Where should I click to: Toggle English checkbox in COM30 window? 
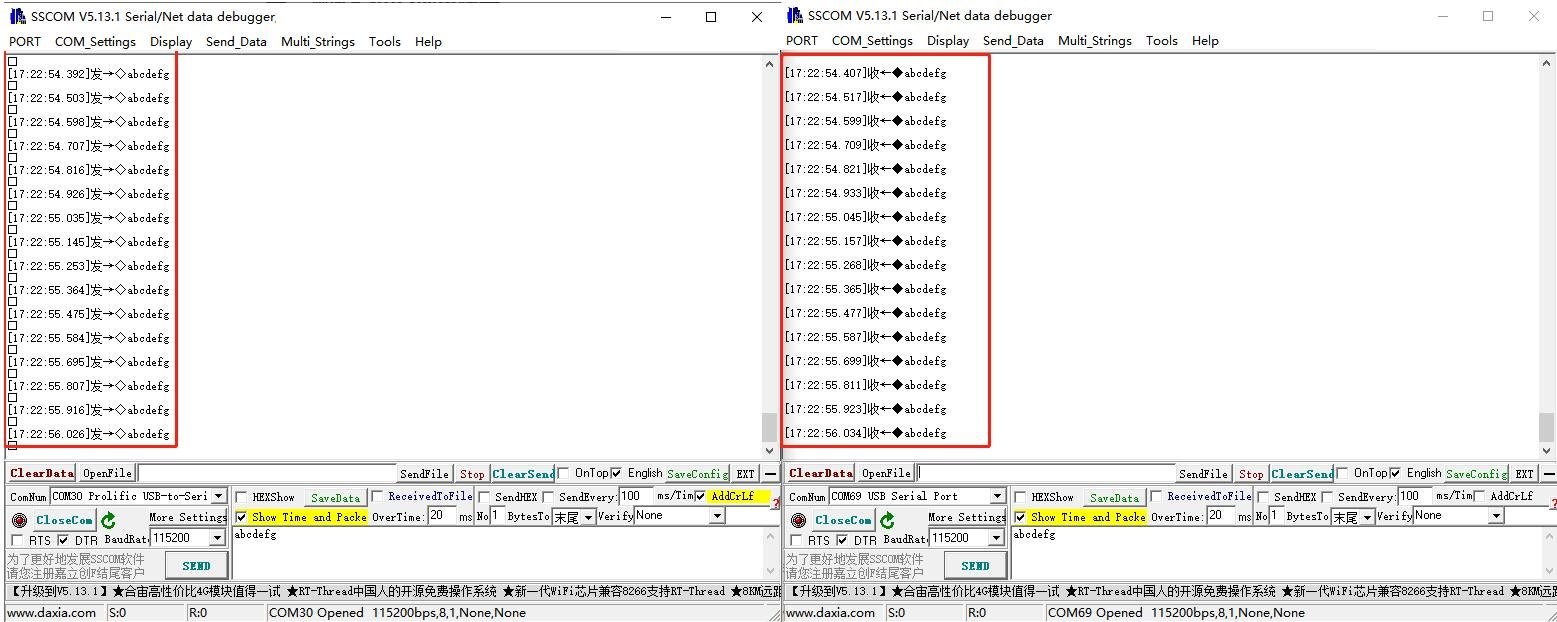(x=616, y=473)
